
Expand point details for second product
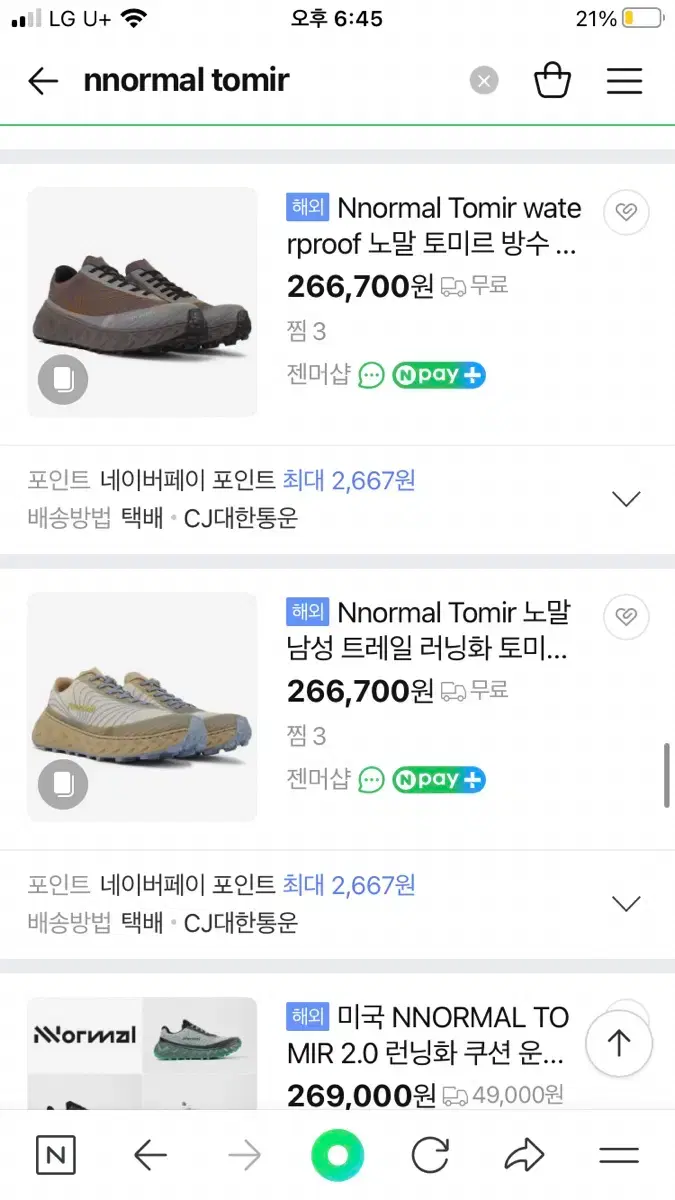point(626,903)
